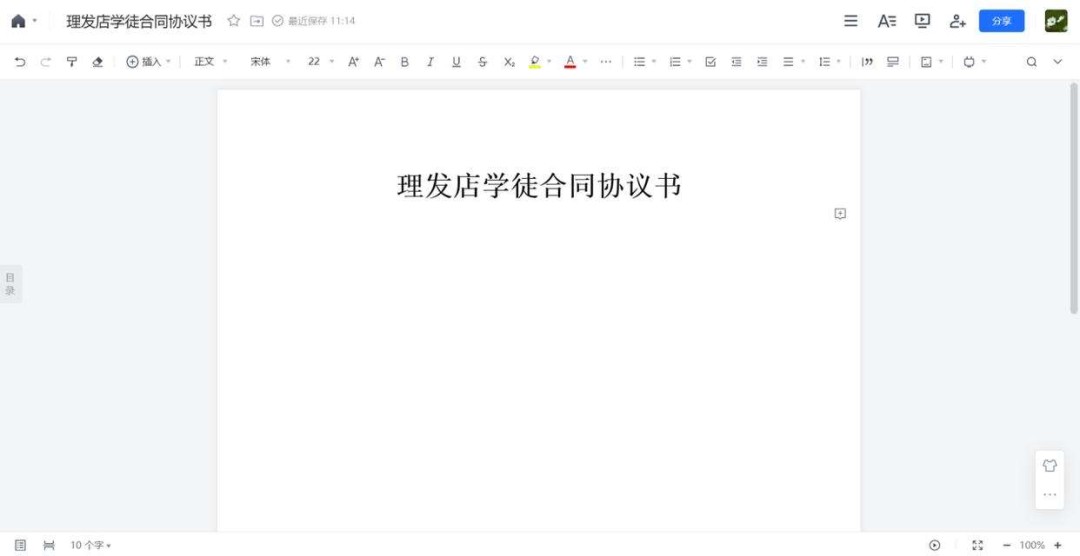Add a comment beside the heading
Image resolution: width=1080 pixels, height=556 pixels.
[840, 214]
